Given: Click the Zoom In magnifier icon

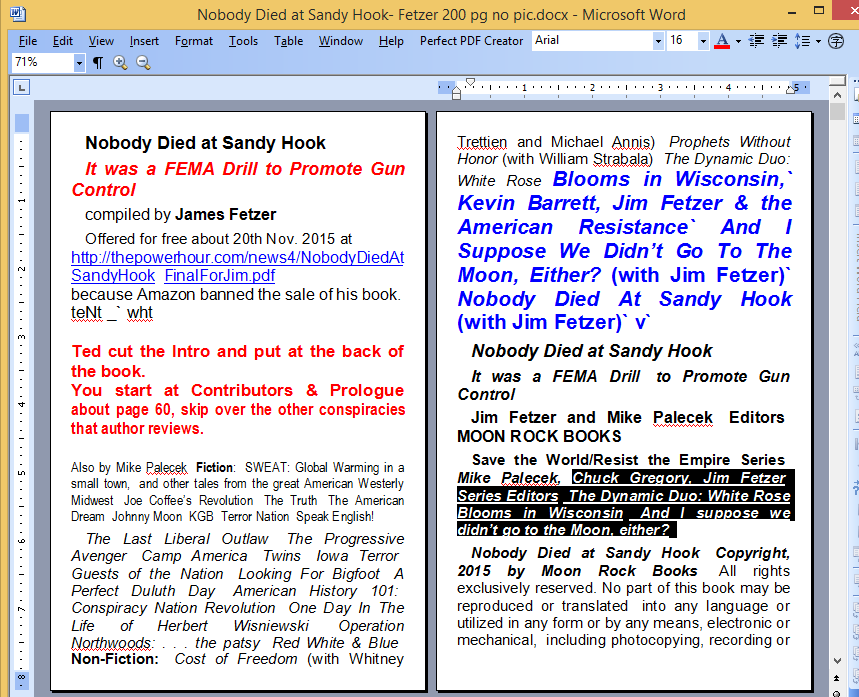Looking at the screenshot, I should pyautogui.click(x=120, y=62).
